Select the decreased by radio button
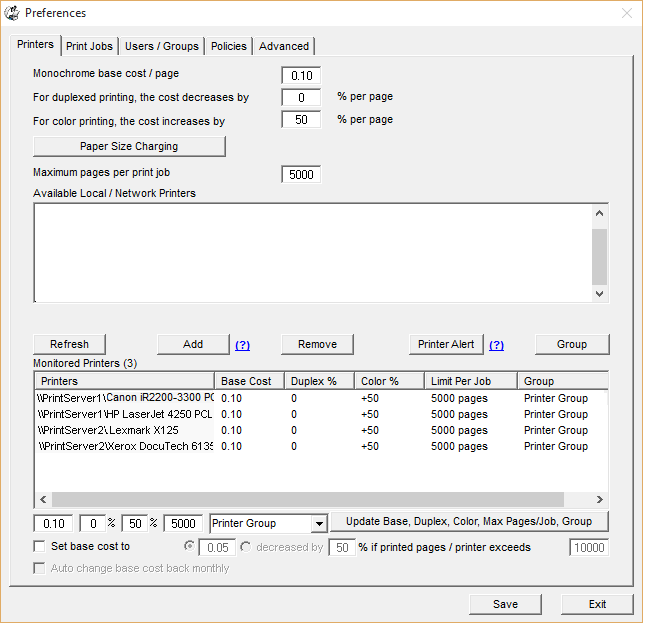The width and height of the screenshot is (645, 625). pos(246,547)
